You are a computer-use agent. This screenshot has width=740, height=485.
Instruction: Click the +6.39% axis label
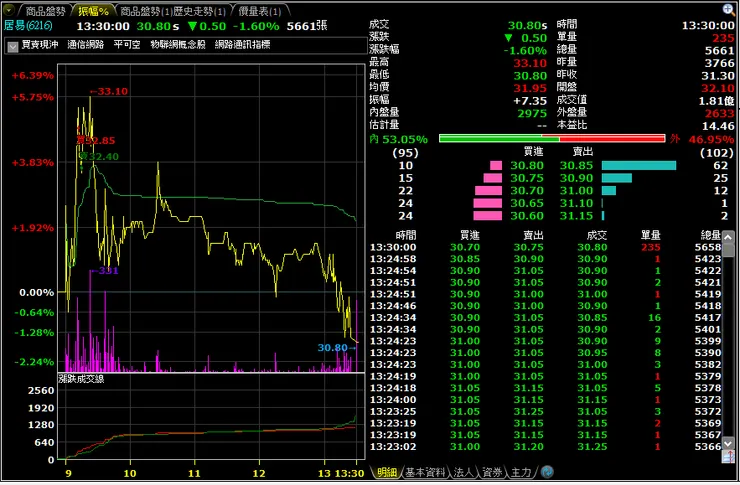pyautogui.click(x=33, y=75)
